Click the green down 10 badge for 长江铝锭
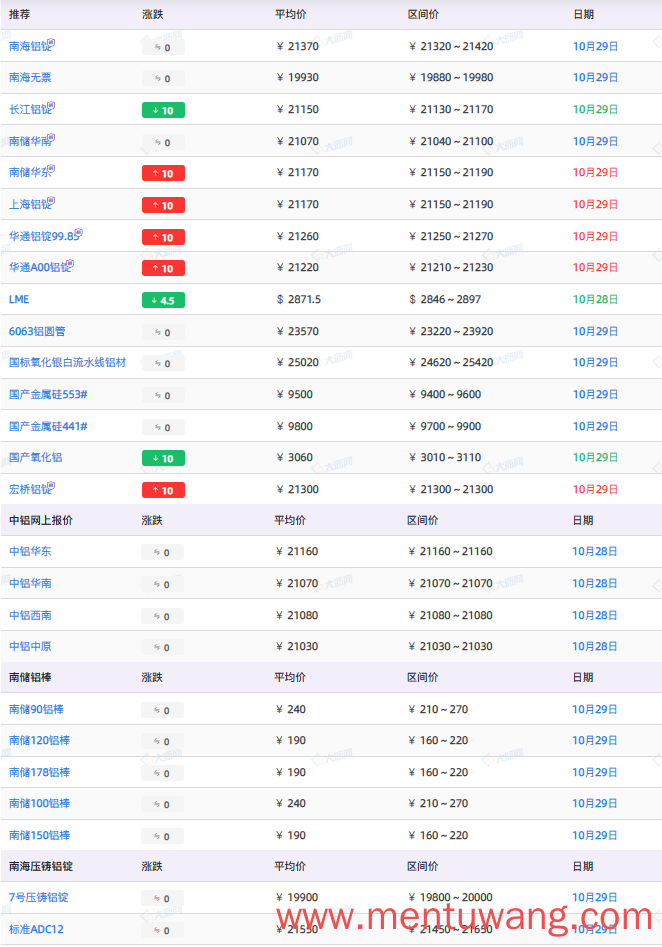Viewport: 662px width, 947px height. [163, 111]
